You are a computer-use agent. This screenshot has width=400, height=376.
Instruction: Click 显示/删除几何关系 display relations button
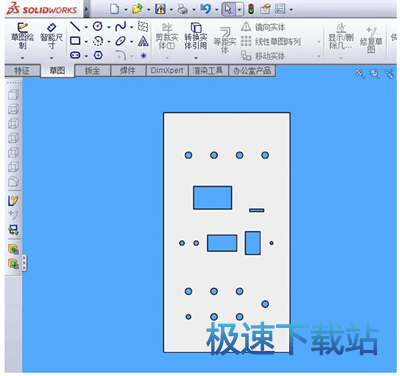click(x=341, y=37)
